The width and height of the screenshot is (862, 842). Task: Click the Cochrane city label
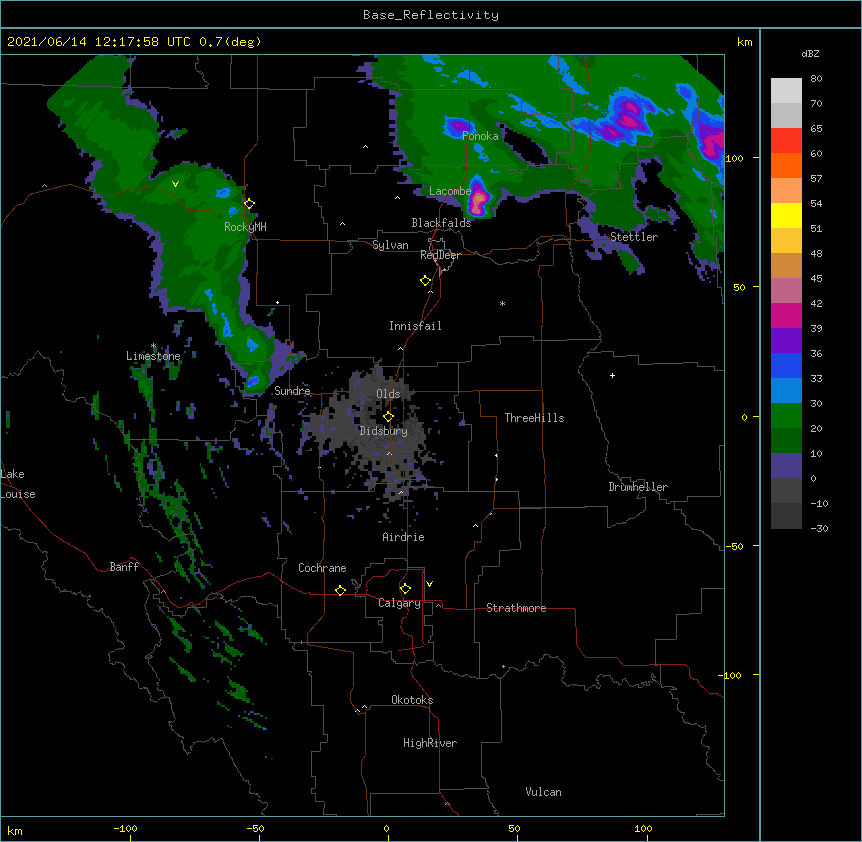pyautogui.click(x=322, y=568)
